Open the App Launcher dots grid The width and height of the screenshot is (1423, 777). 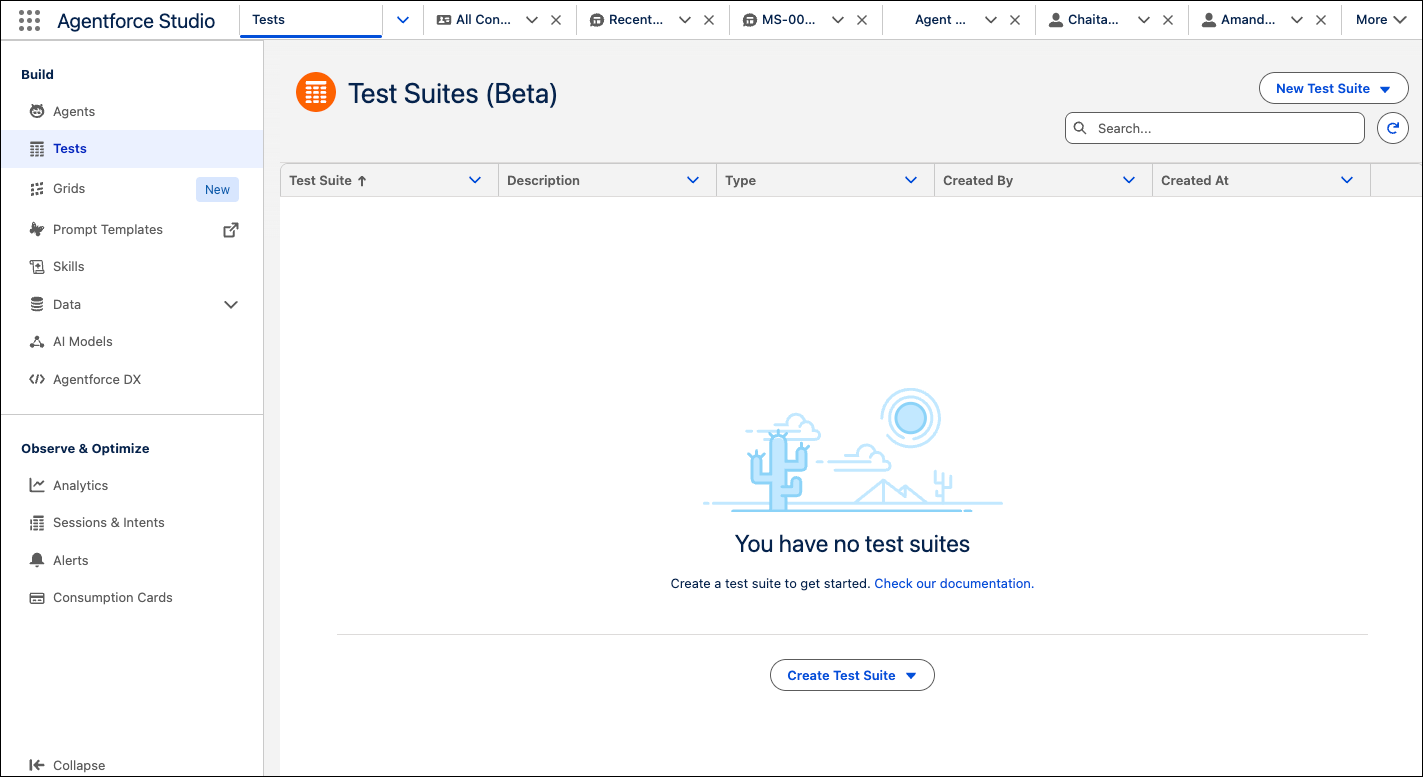click(30, 20)
